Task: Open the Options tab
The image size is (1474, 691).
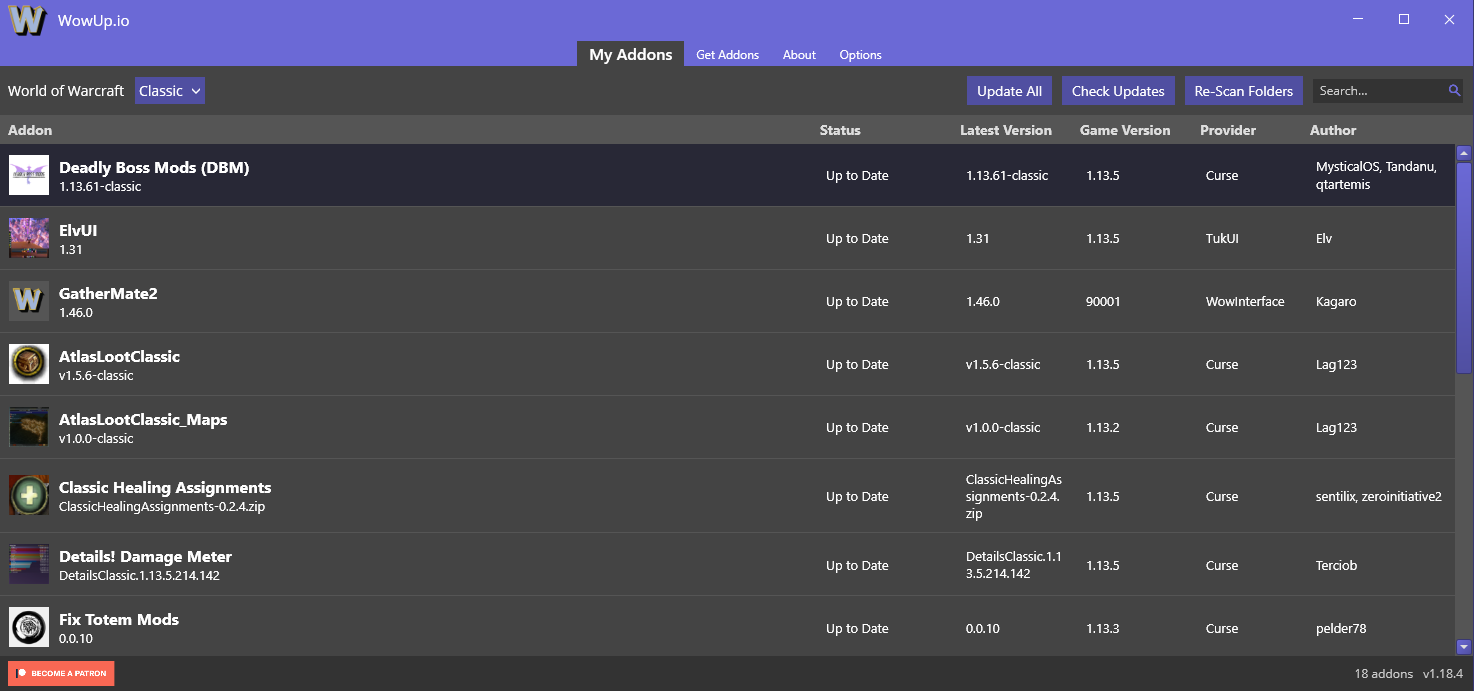Action: click(860, 55)
